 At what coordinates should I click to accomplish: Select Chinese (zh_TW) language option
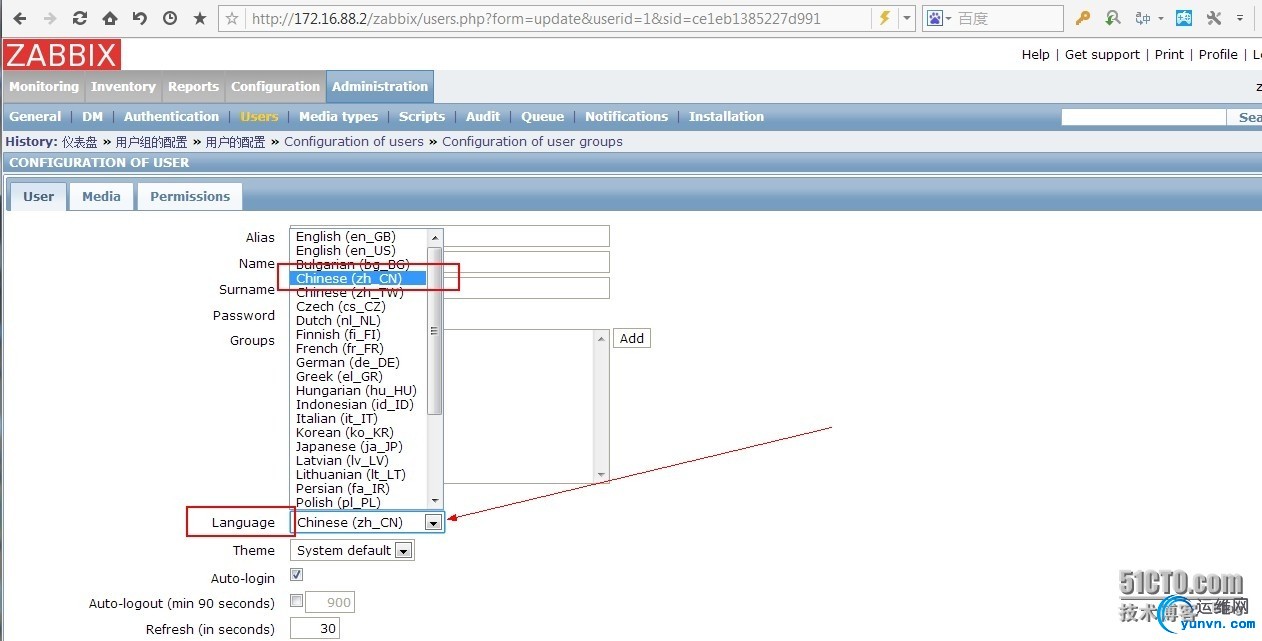[x=359, y=293]
